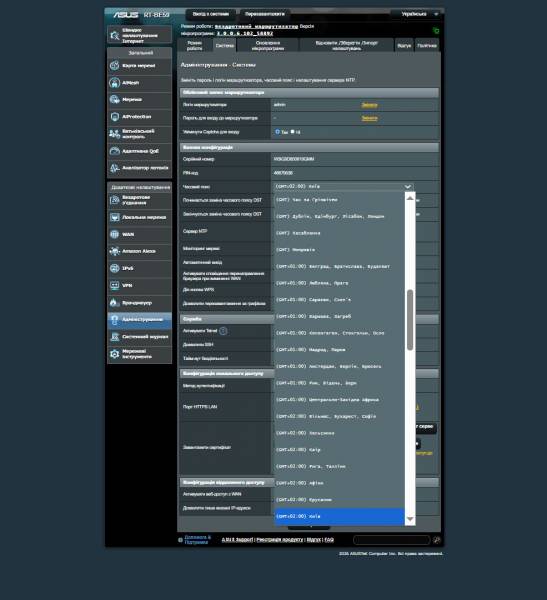Open AiProtection in the sidebar
The height and width of the screenshot is (600, 547).
coord(139,117)
